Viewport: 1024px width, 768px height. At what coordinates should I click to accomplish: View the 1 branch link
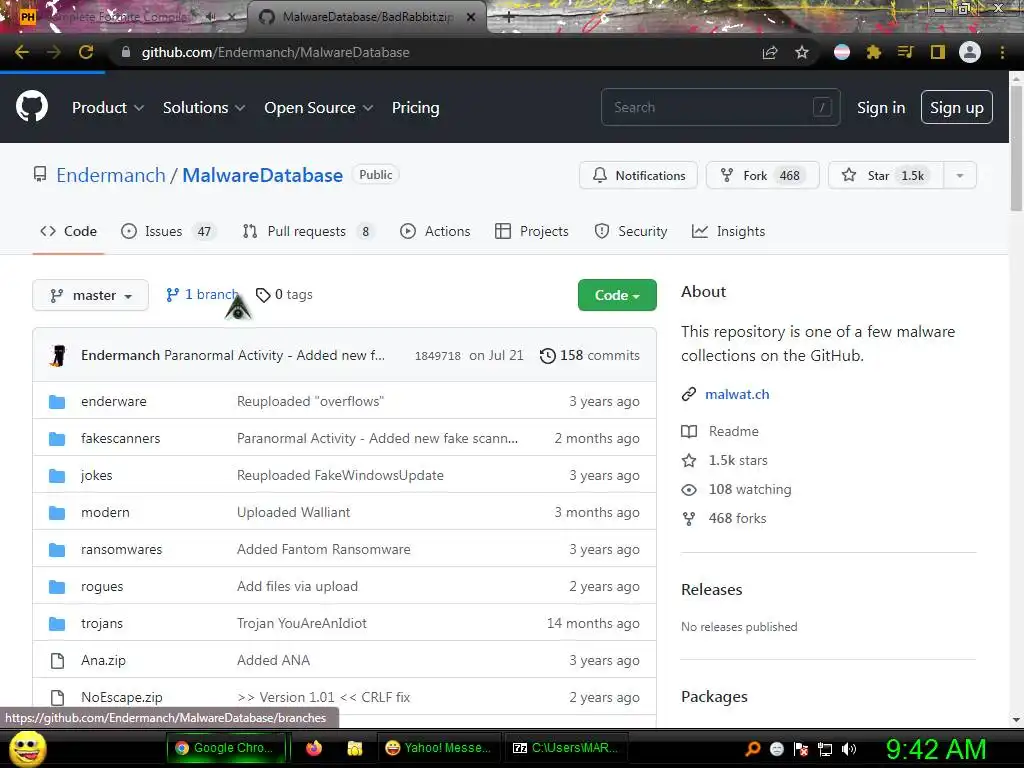pyautogui.click(x=202, y=295)
